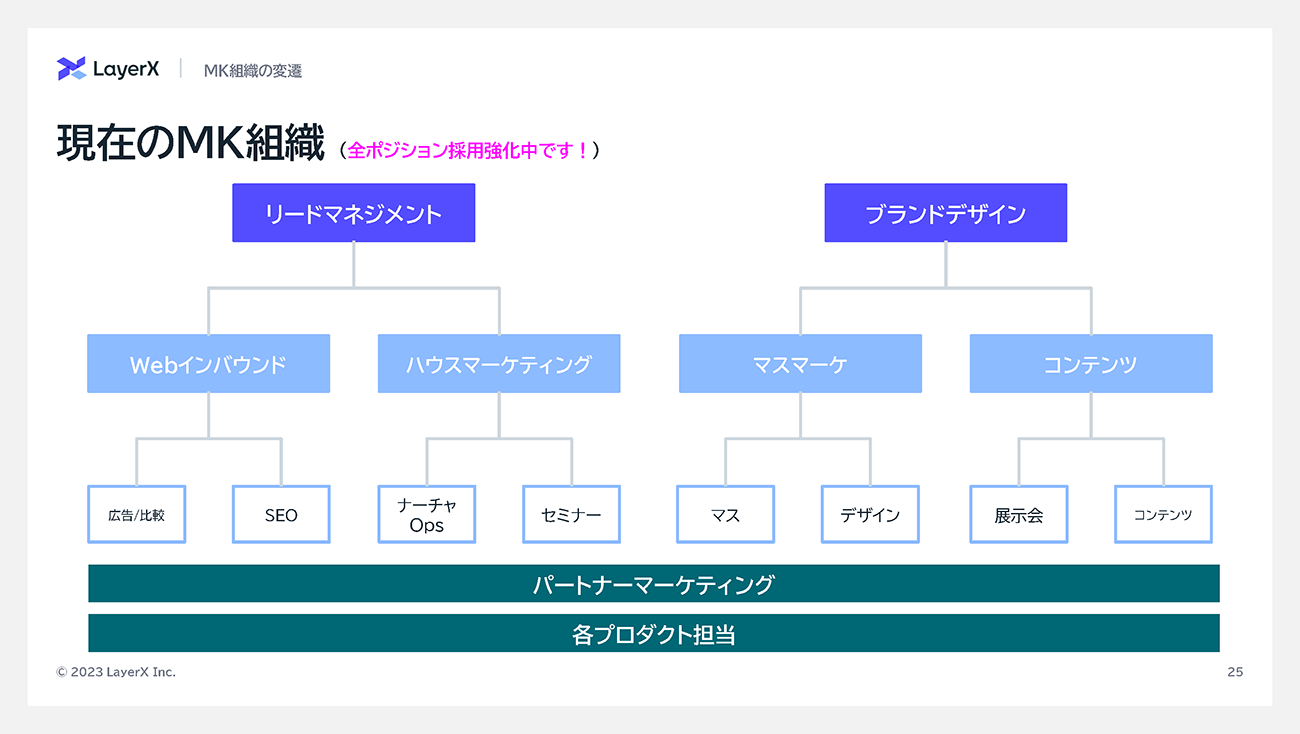This screenshot has width=1300, height=734.
Task: Select the デザイン leaf box
Action: 870,515
